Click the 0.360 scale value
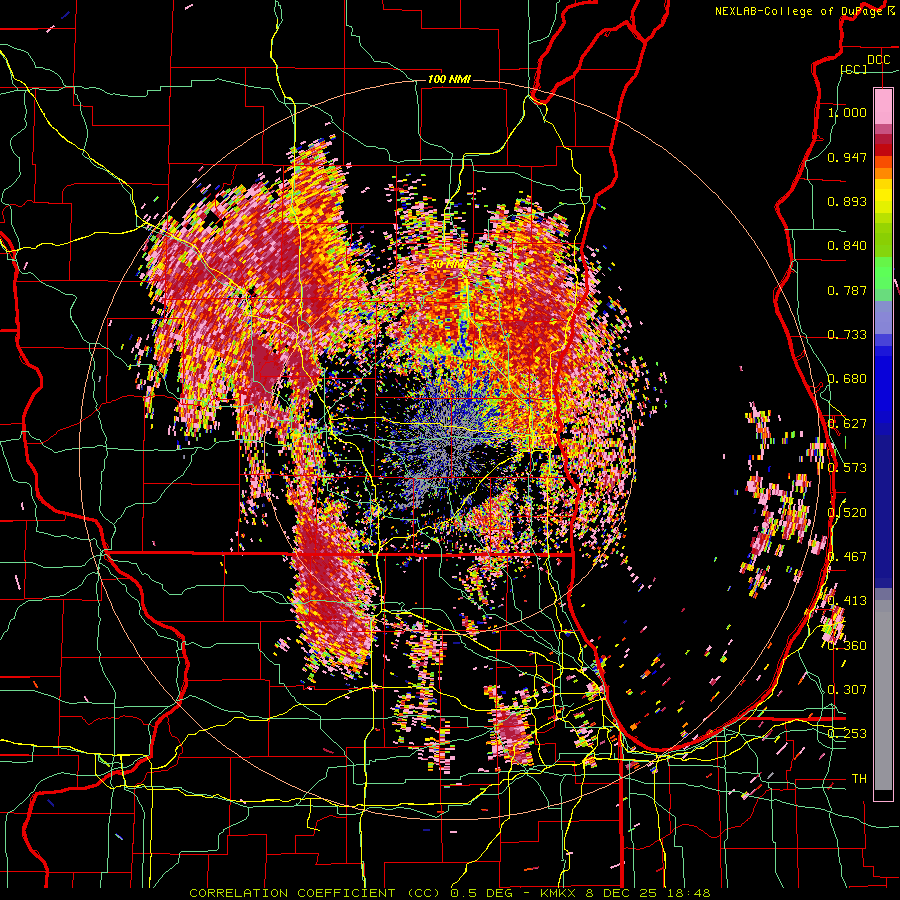Viewport: 900px width, 900px height. 847,646
